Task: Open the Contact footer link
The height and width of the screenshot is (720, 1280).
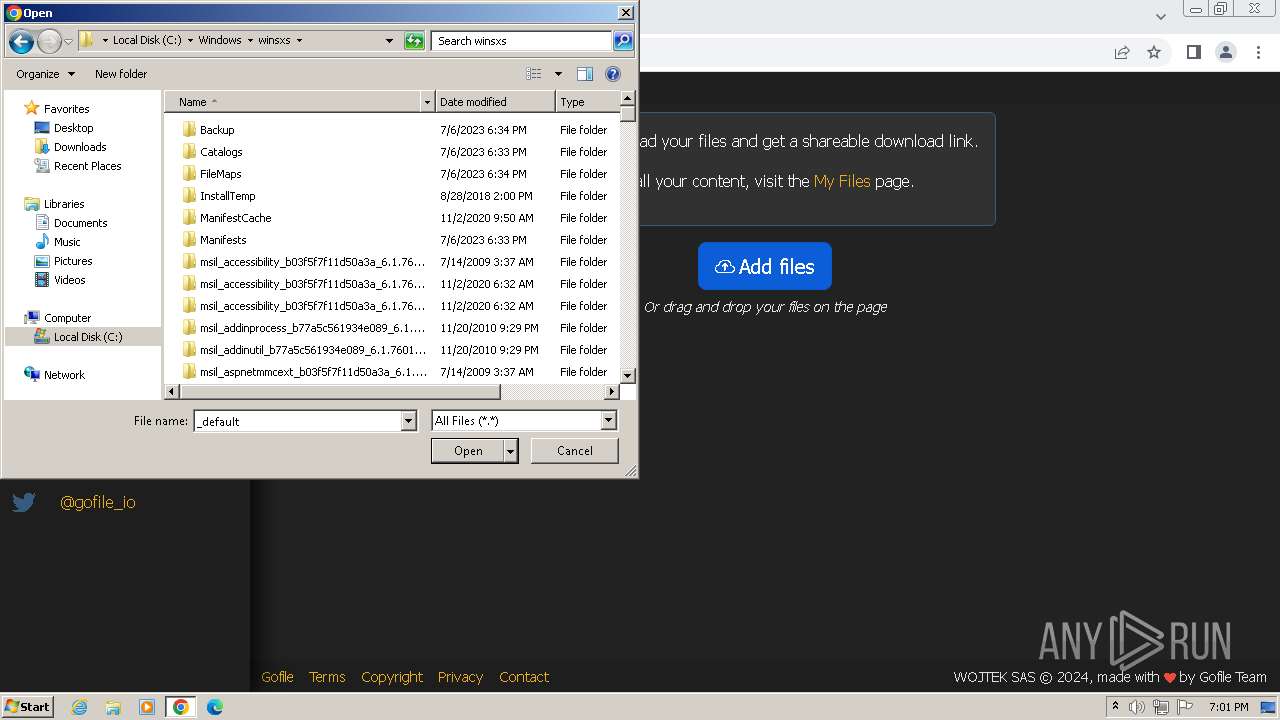Action: coord(524,677)
